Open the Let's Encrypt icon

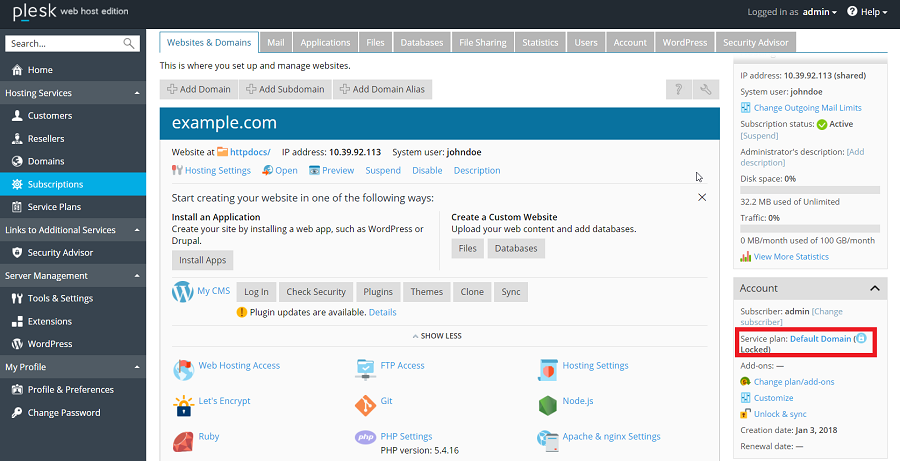(x=183, y=404)
